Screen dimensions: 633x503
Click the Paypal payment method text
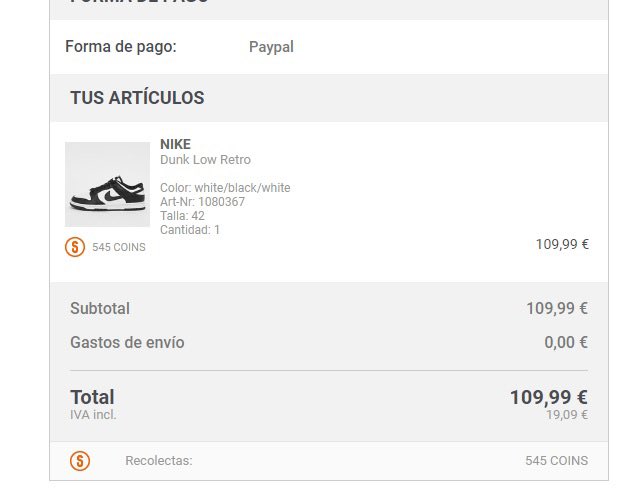(271, 47)
